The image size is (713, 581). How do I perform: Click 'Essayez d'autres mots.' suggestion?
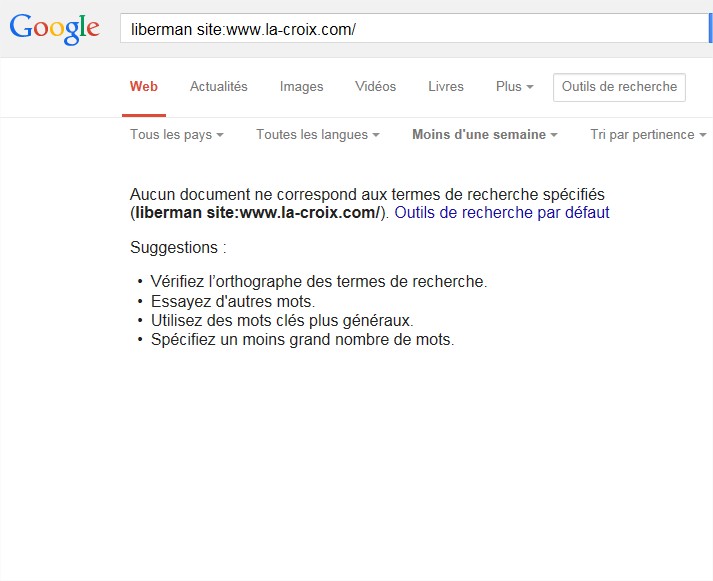233,301
